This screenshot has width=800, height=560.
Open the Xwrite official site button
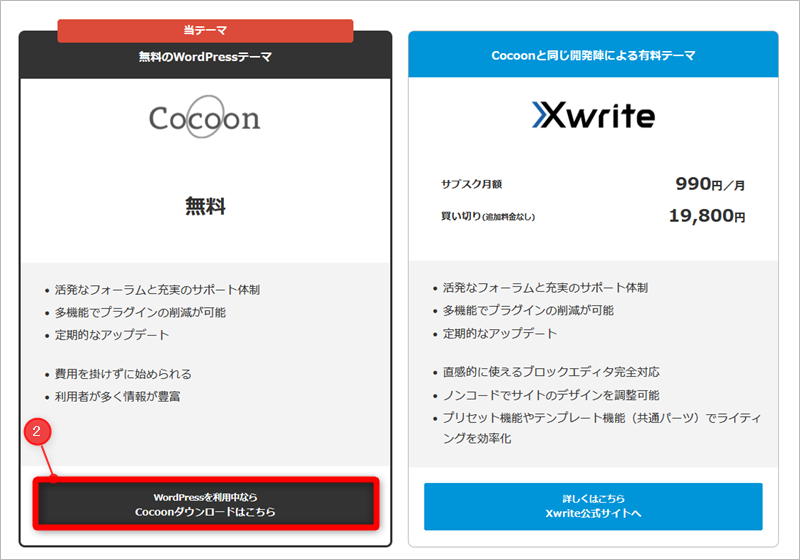(593, 506)
